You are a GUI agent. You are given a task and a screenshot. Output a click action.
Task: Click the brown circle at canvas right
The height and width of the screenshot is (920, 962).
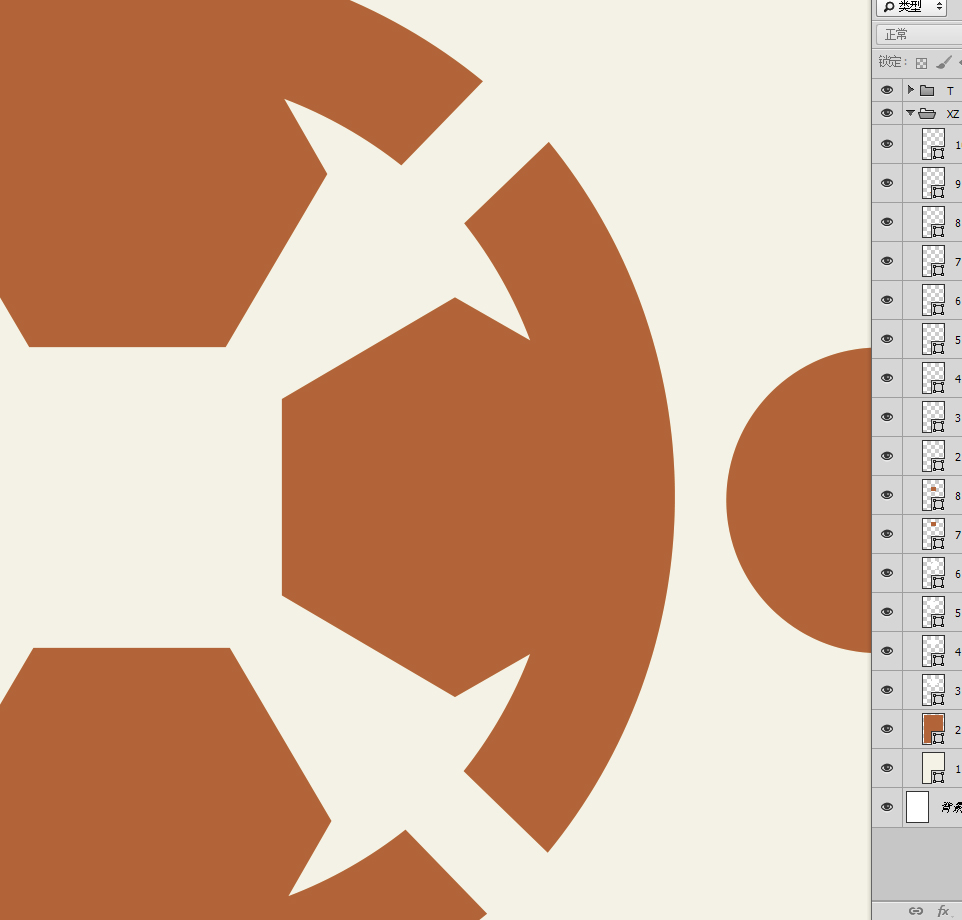[799, 500]
